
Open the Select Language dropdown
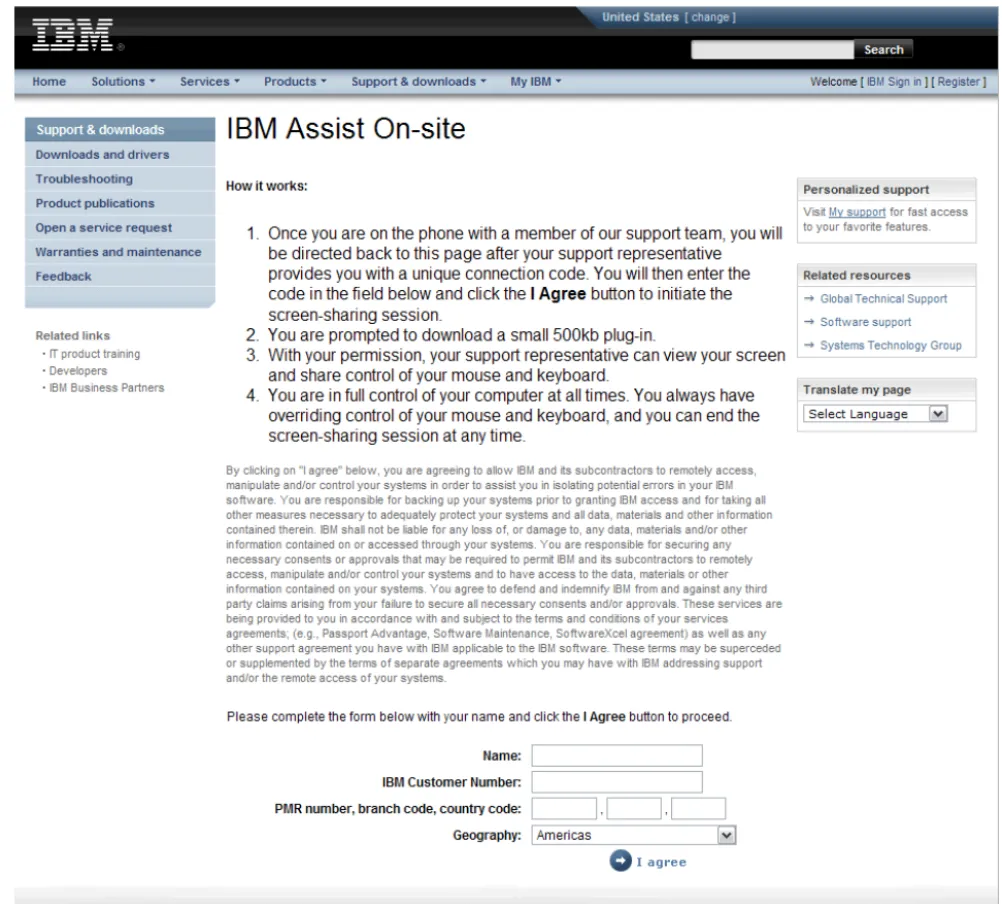coord(875,414)
